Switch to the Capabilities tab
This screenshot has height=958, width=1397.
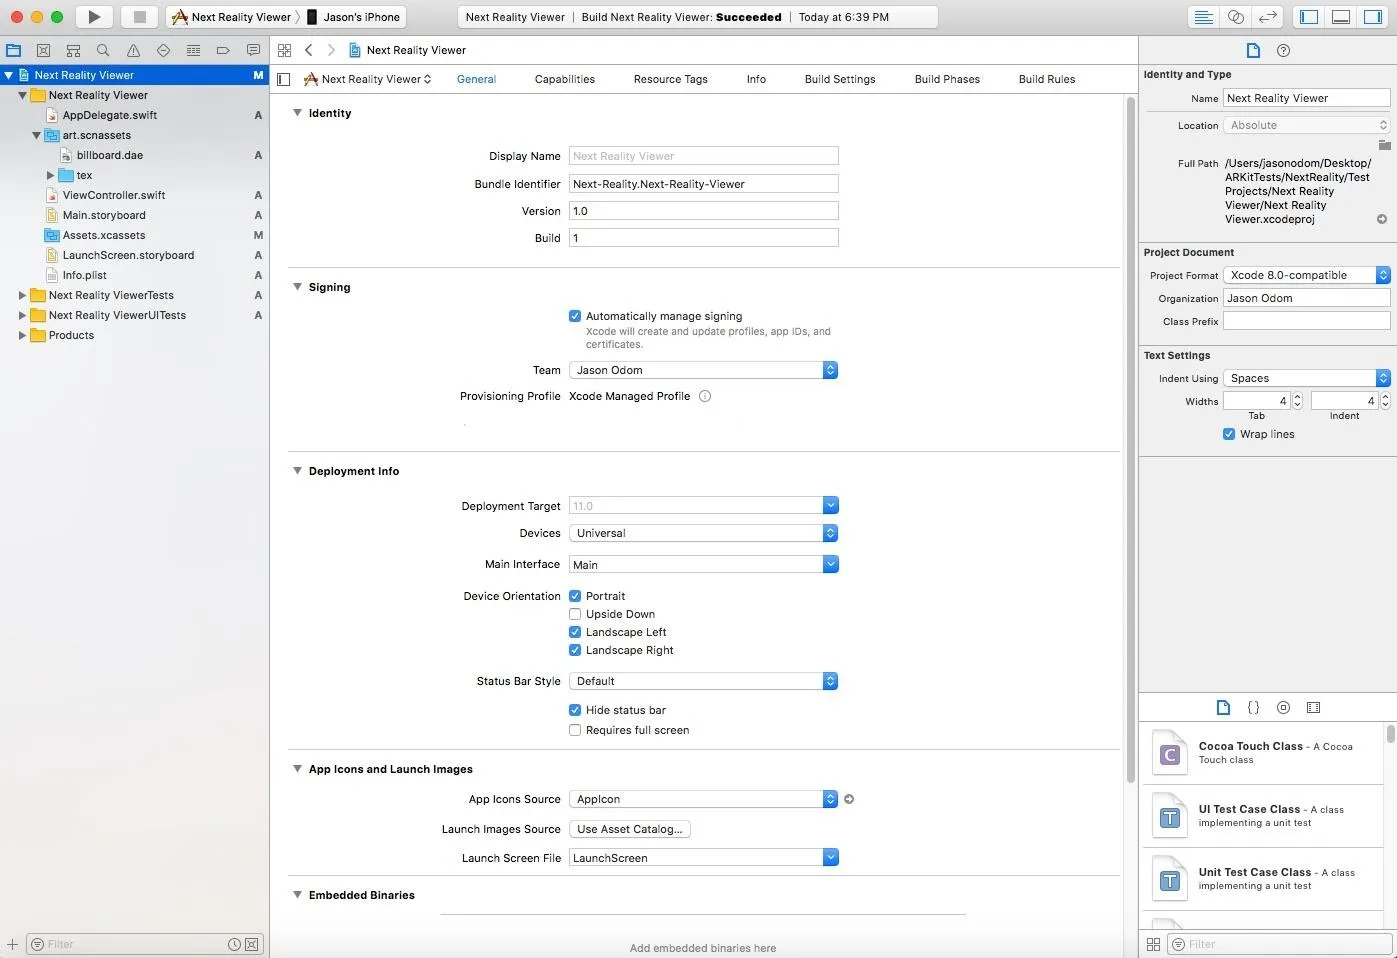point(565,79)
